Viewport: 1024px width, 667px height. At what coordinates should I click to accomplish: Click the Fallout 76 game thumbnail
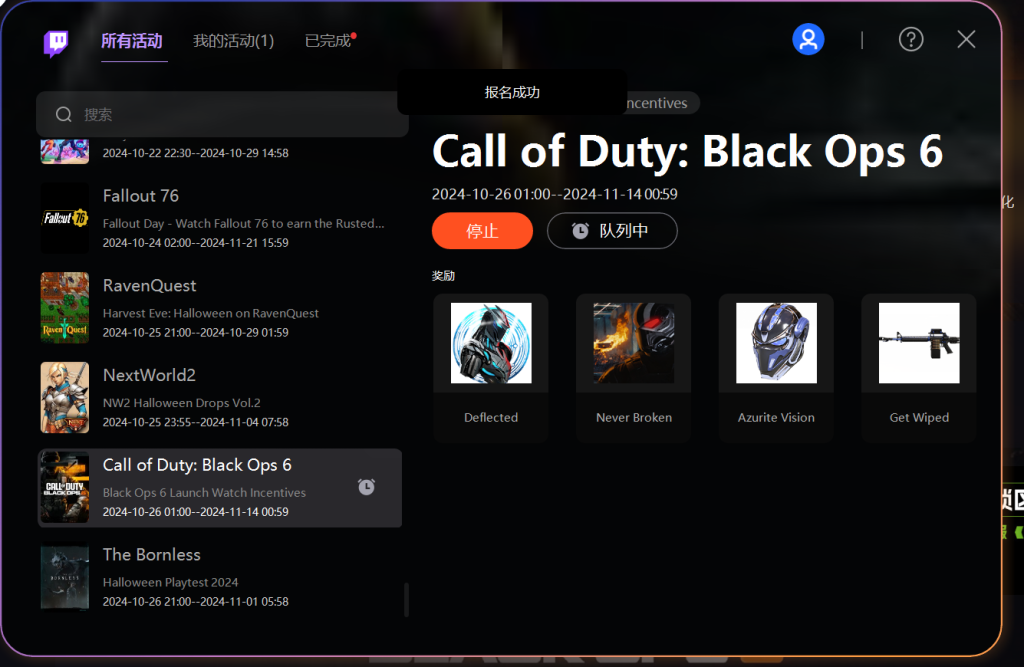tap(65, 218)
